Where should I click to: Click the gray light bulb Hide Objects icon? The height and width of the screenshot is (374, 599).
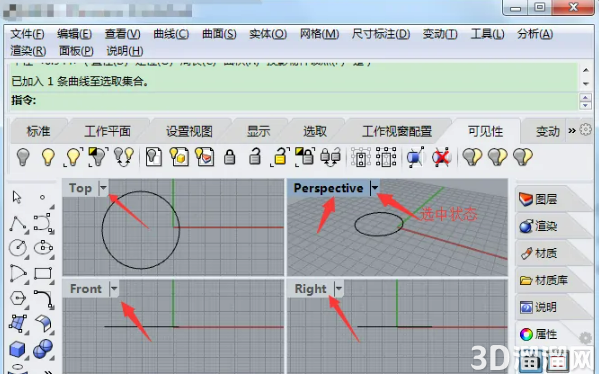[23, 157]
